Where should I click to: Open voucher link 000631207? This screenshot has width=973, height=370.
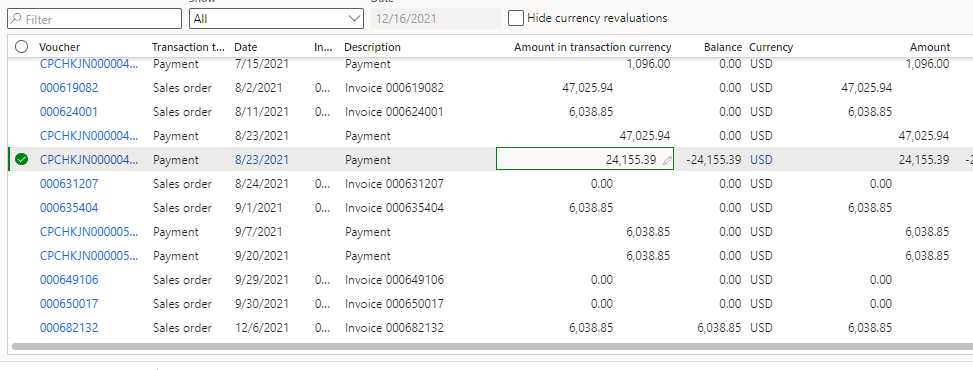click(69, 184)
